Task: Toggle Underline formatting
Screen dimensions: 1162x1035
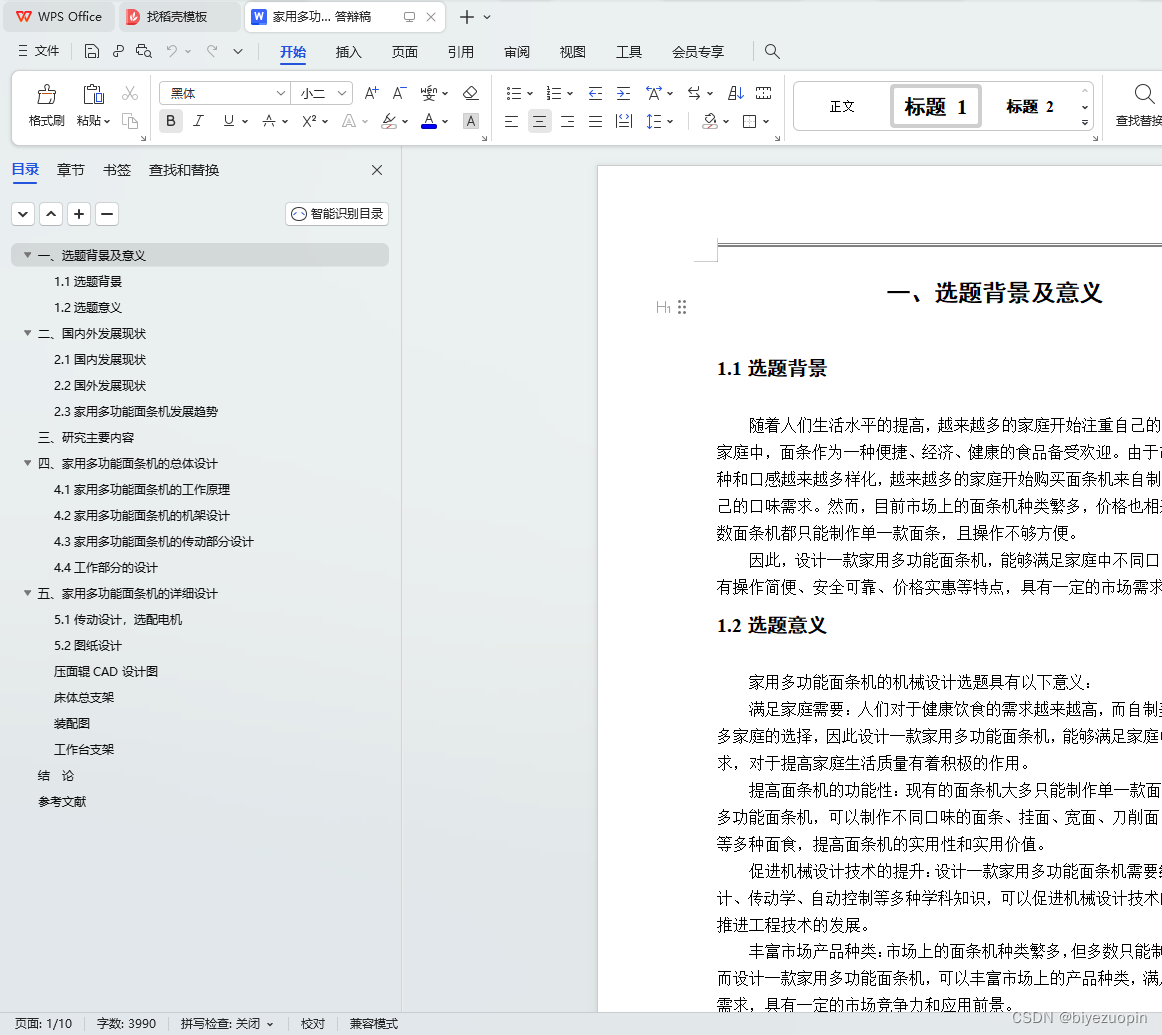Action: tap(228, 121)
